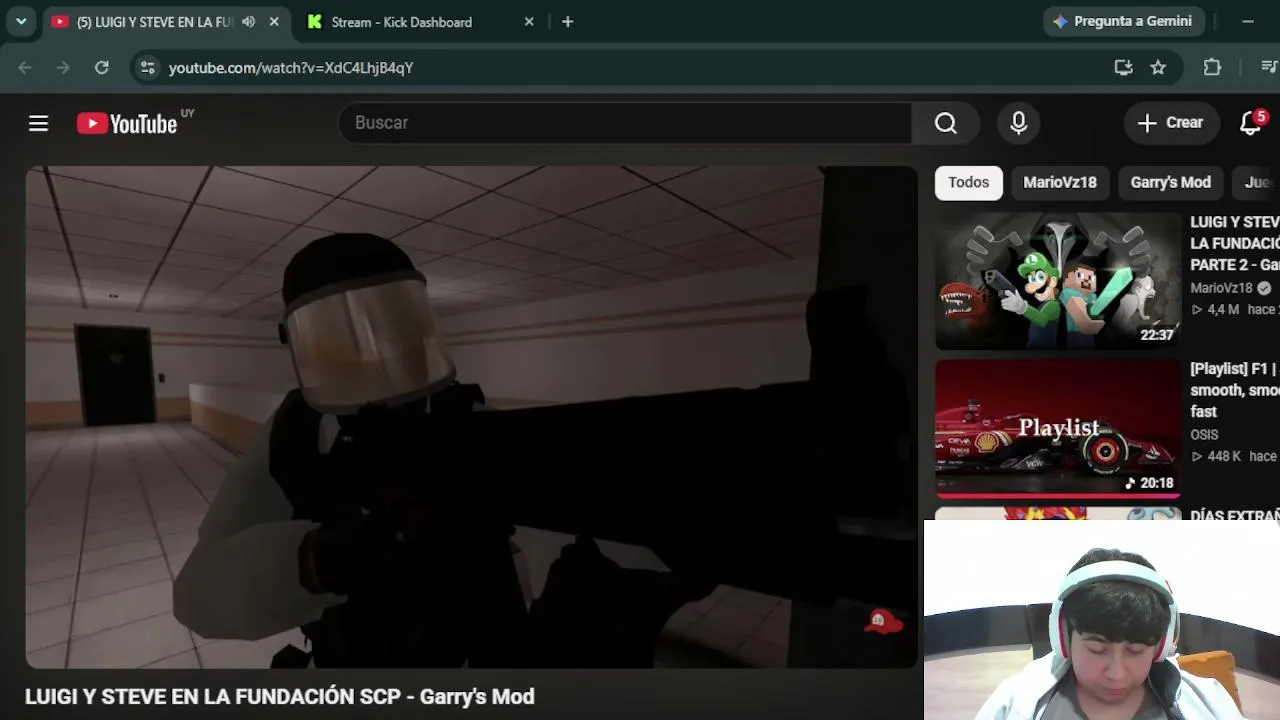Click the 448 K views count
1280x720 pixels.
(x=1224, y=456)
